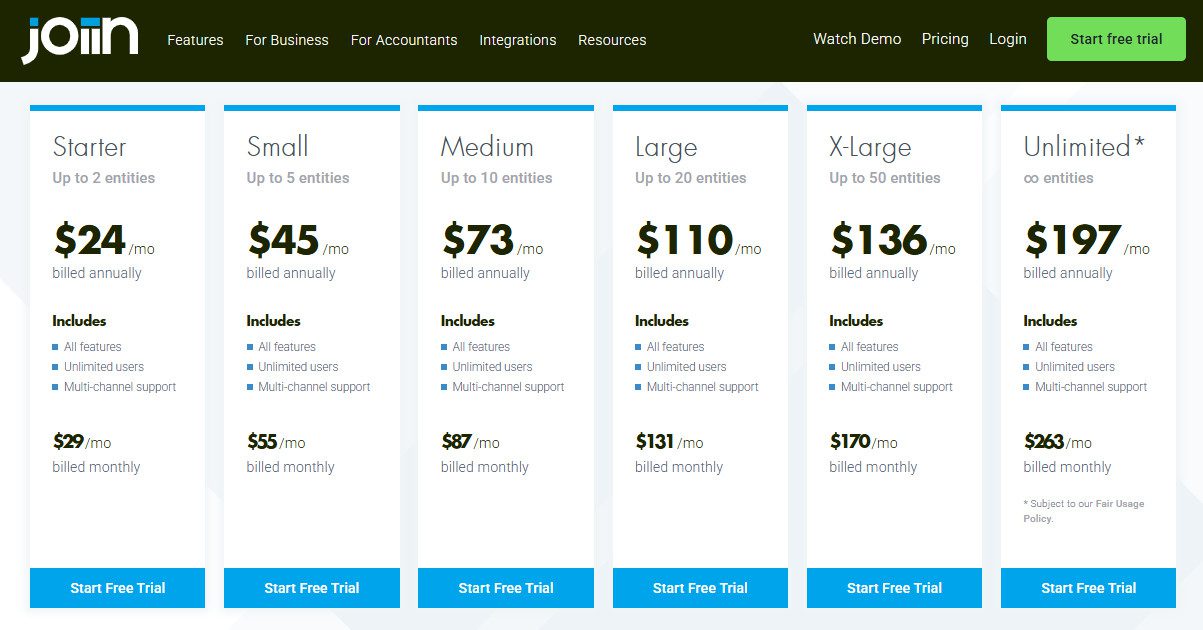Open the For Accountants menu
1203x630 pixels.
403,40
